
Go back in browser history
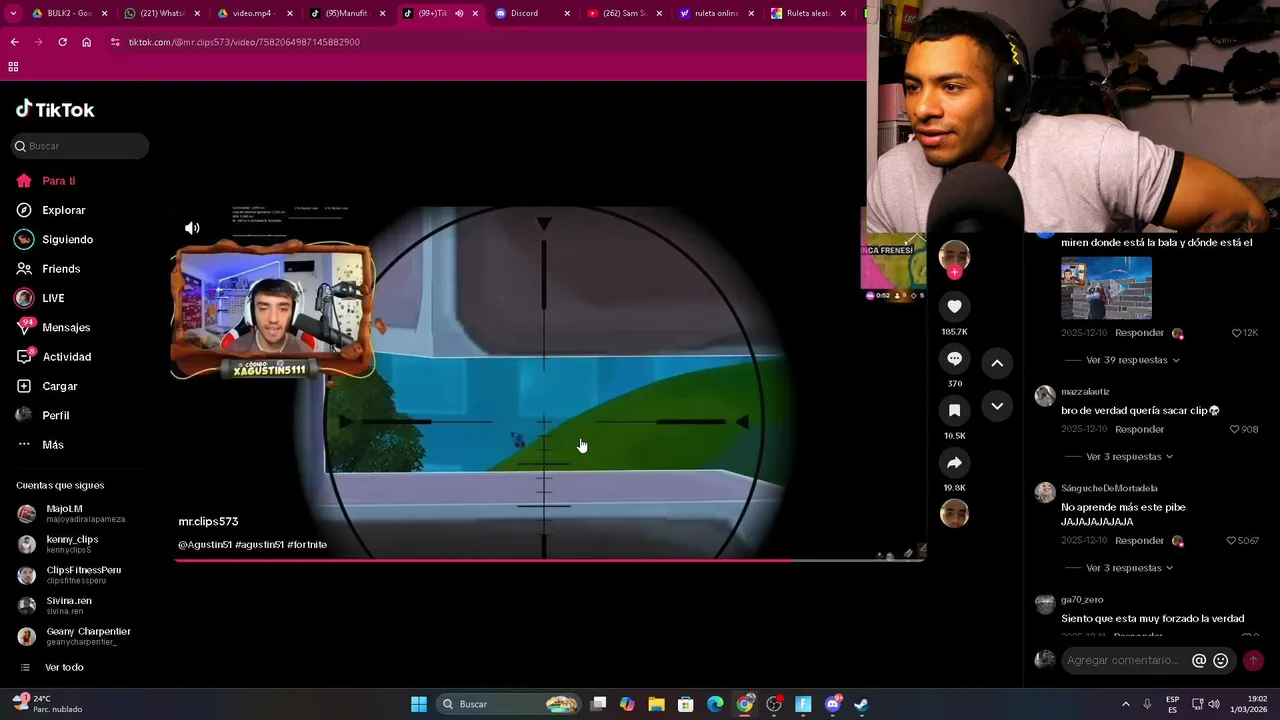[14, 42]
